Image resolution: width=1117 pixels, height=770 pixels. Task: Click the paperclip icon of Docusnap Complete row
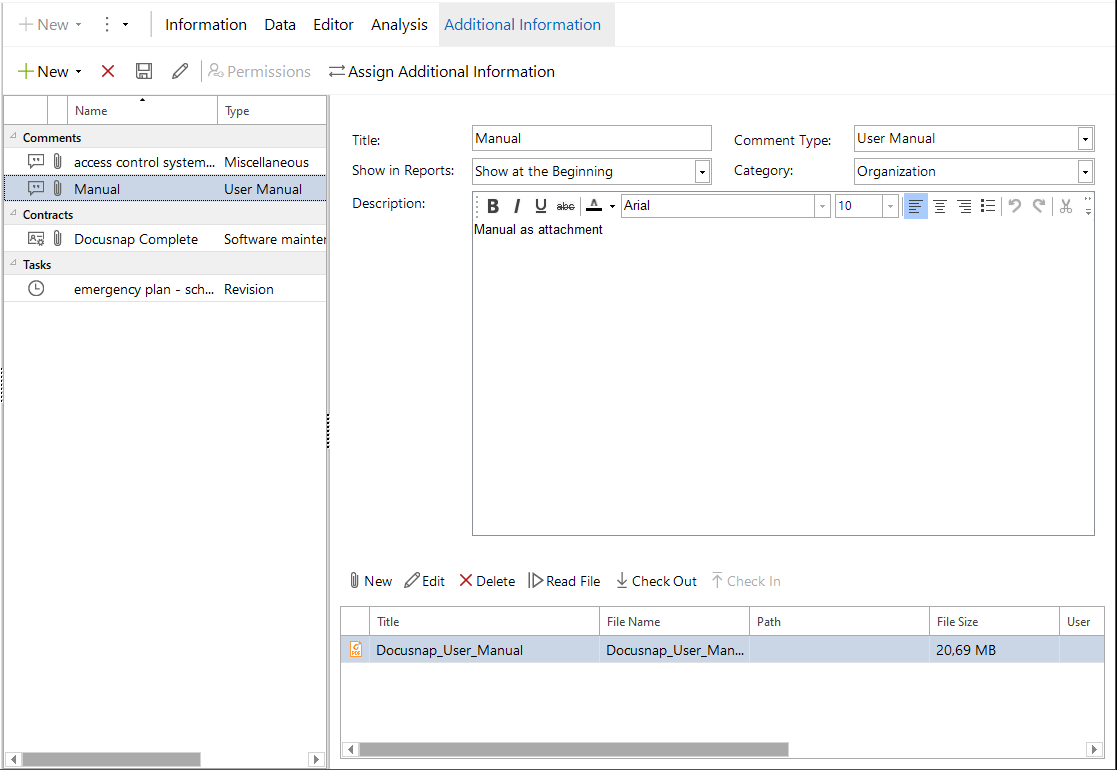[58, 239]
